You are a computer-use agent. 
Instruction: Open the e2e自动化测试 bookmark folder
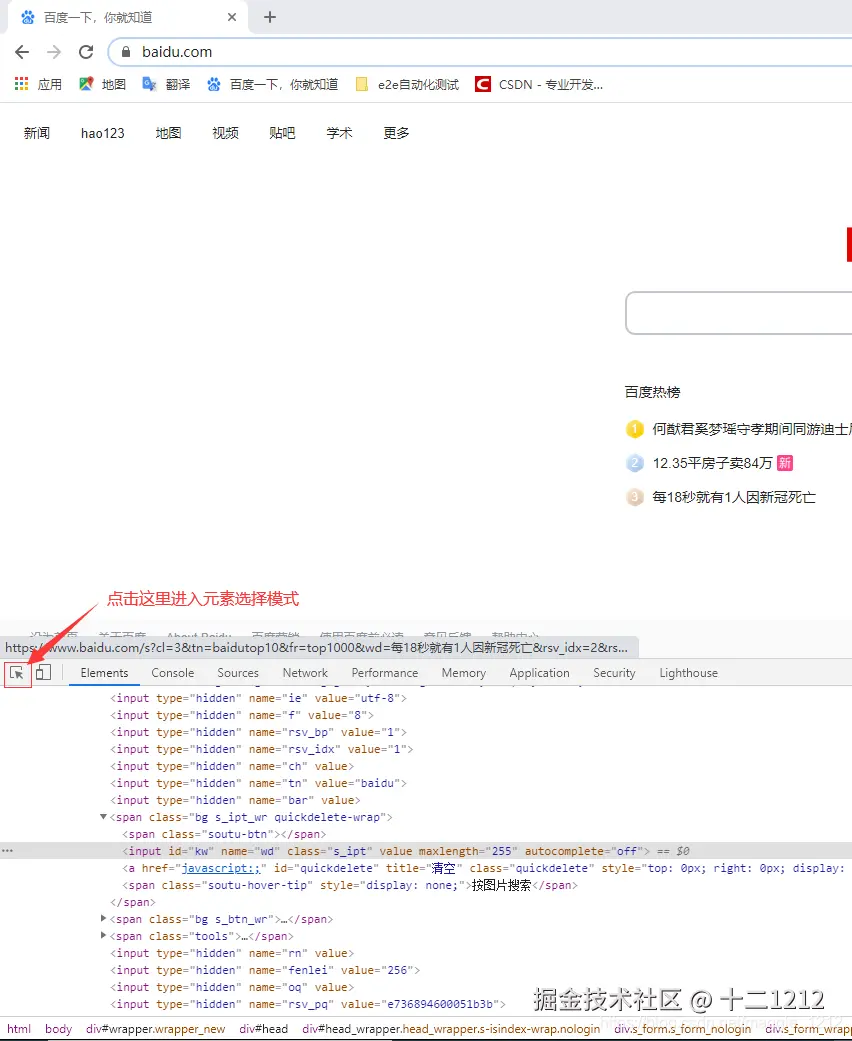pos(407,84)
